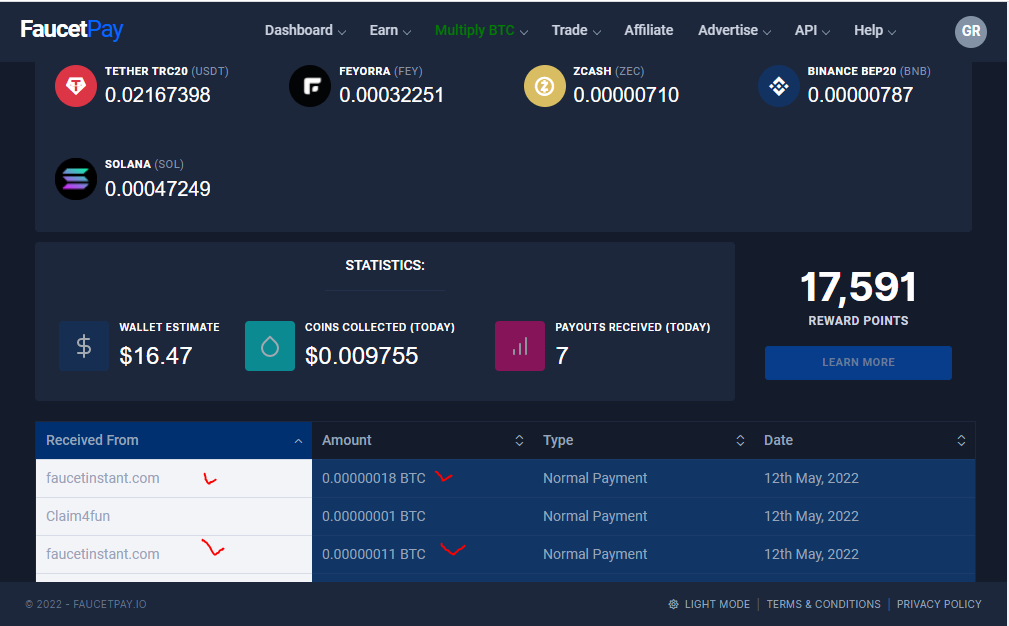The width and height of the screenshot is (1009, 626).
Task: Open Privacy Policy link
Action: 939,604
